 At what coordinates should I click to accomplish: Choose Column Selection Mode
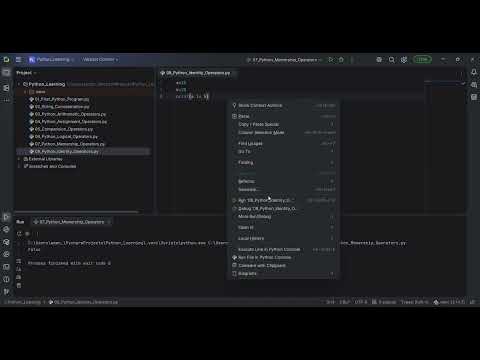tap(284, 133)
